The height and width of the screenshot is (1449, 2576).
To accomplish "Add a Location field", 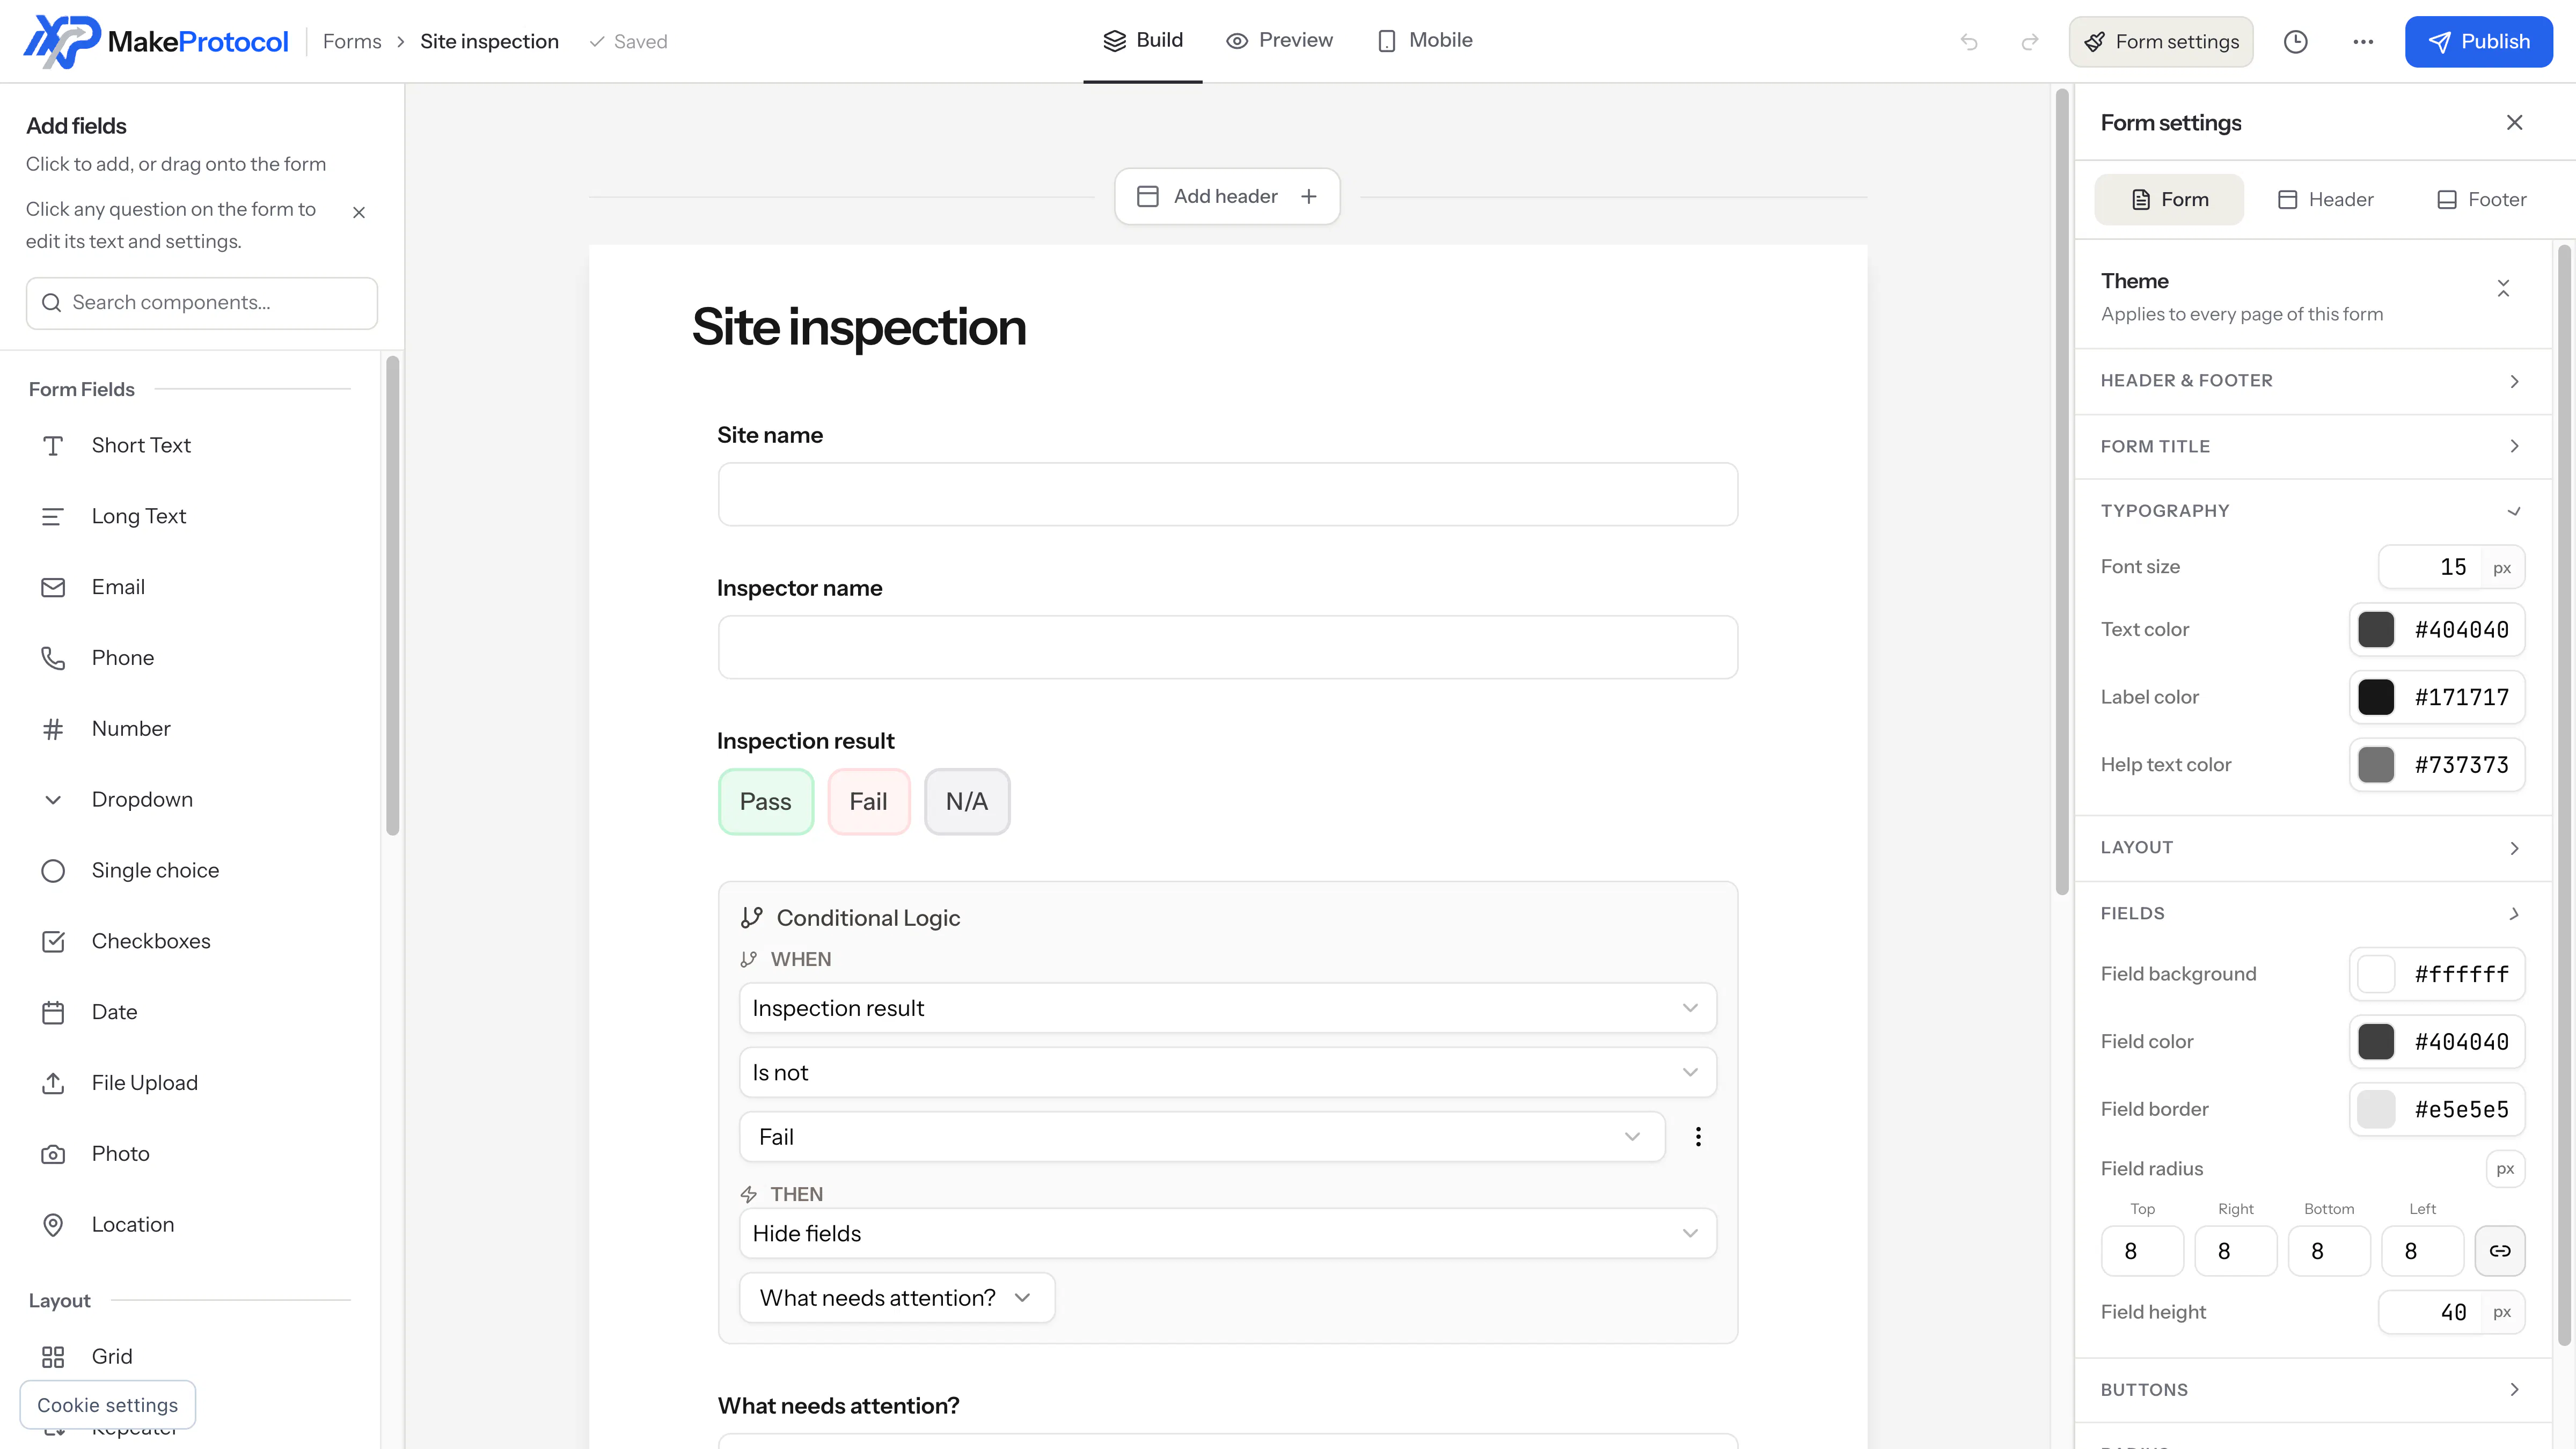I will click(190, 1225).
